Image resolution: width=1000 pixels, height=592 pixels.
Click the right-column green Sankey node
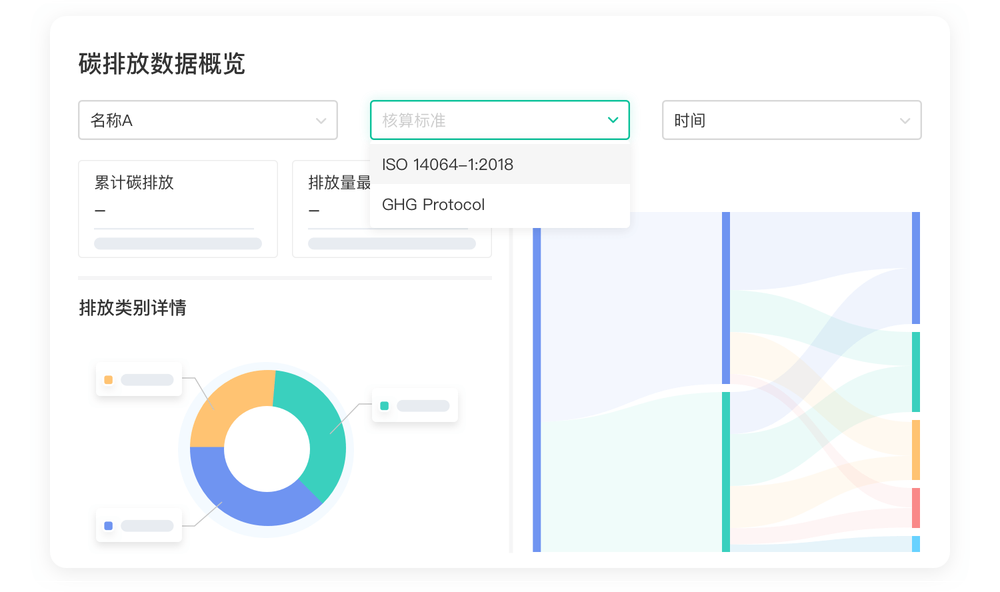pyautogui.click(x=916, y=372)
